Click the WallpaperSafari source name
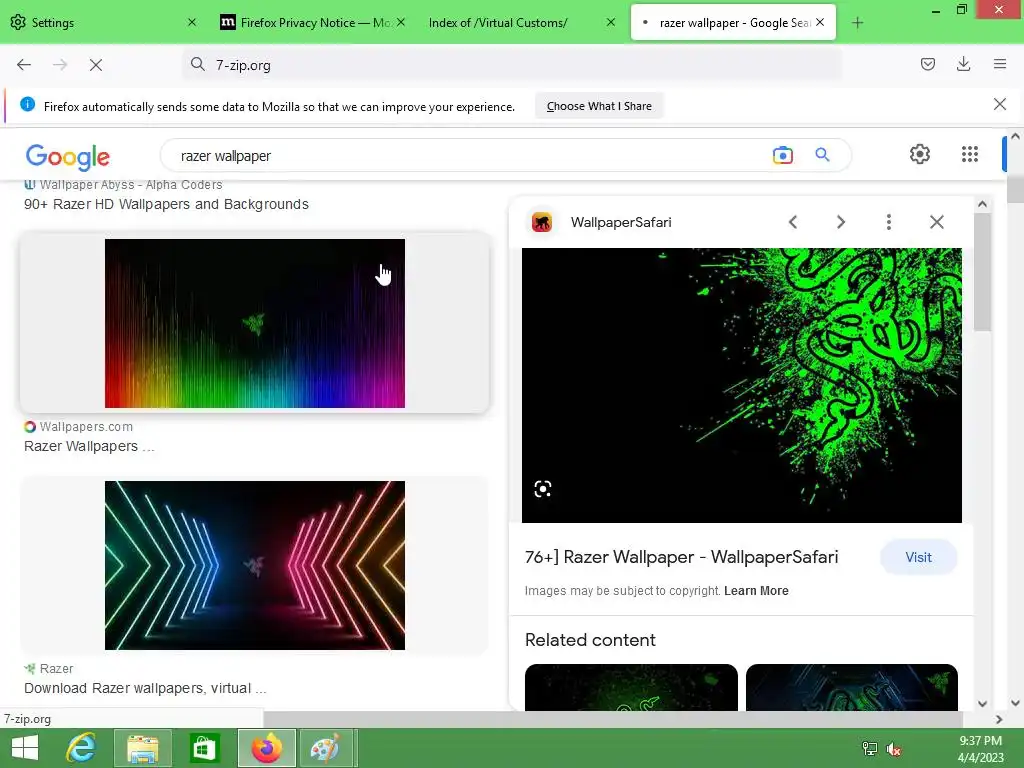This screenshot has width=1024, height=768. (620, 222)
